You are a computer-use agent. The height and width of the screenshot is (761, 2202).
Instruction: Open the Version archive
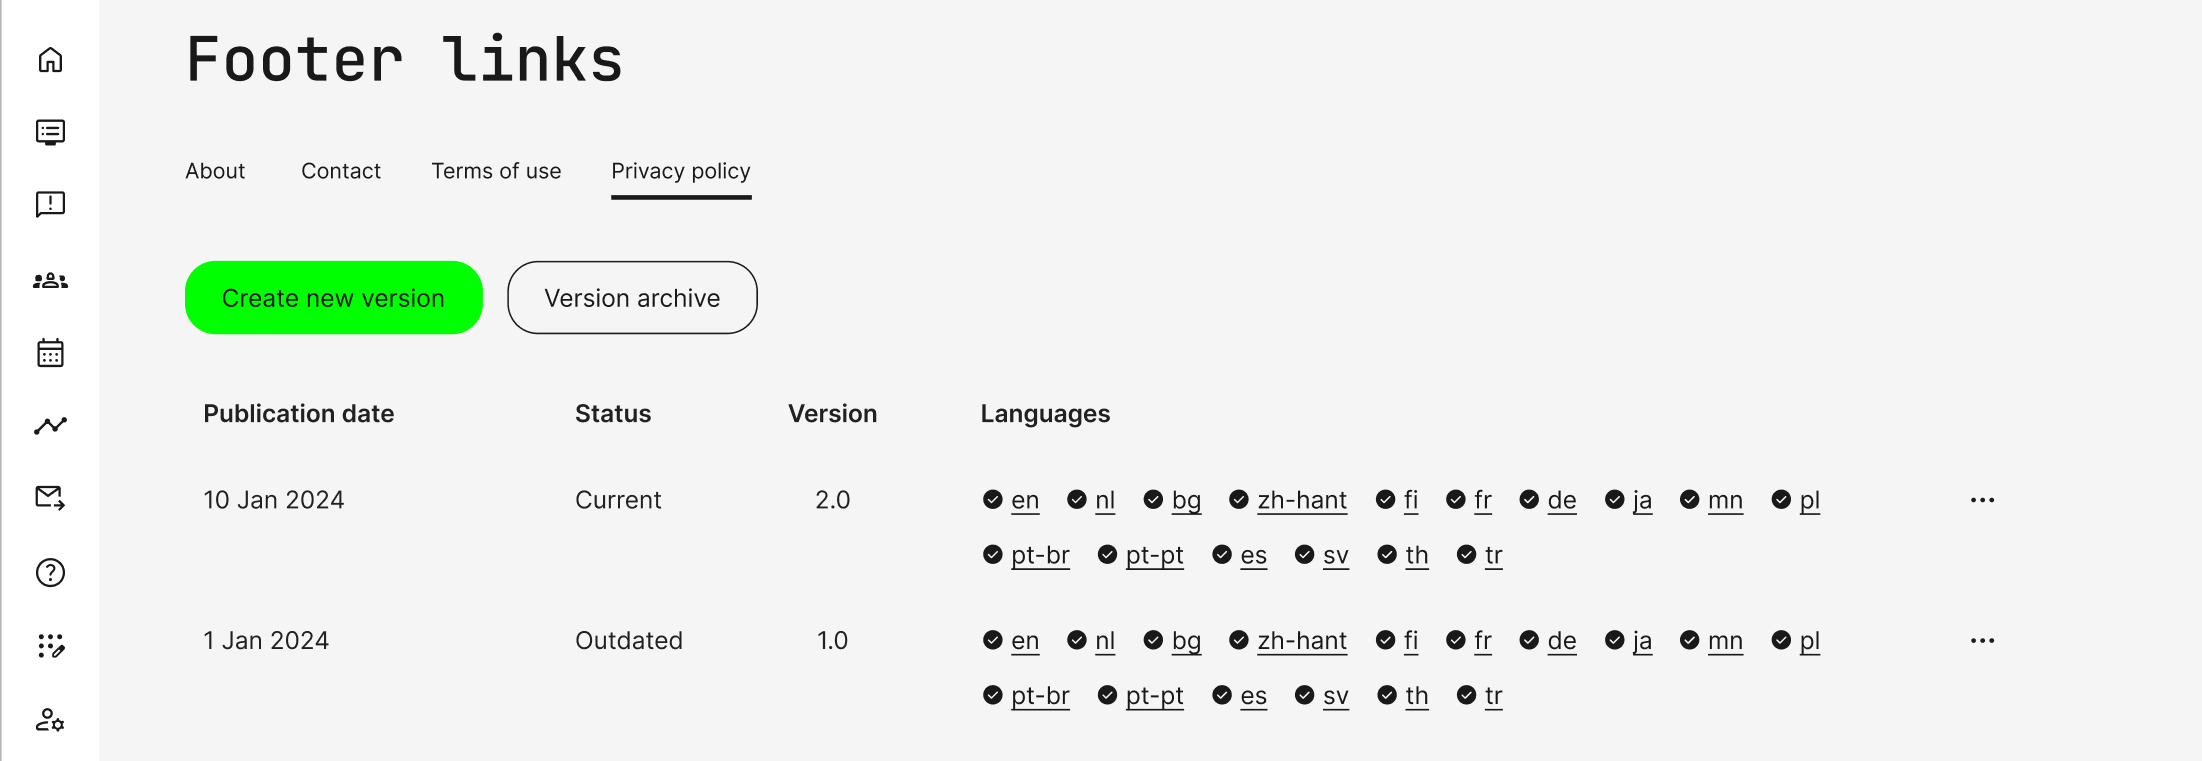coord(632,298)
